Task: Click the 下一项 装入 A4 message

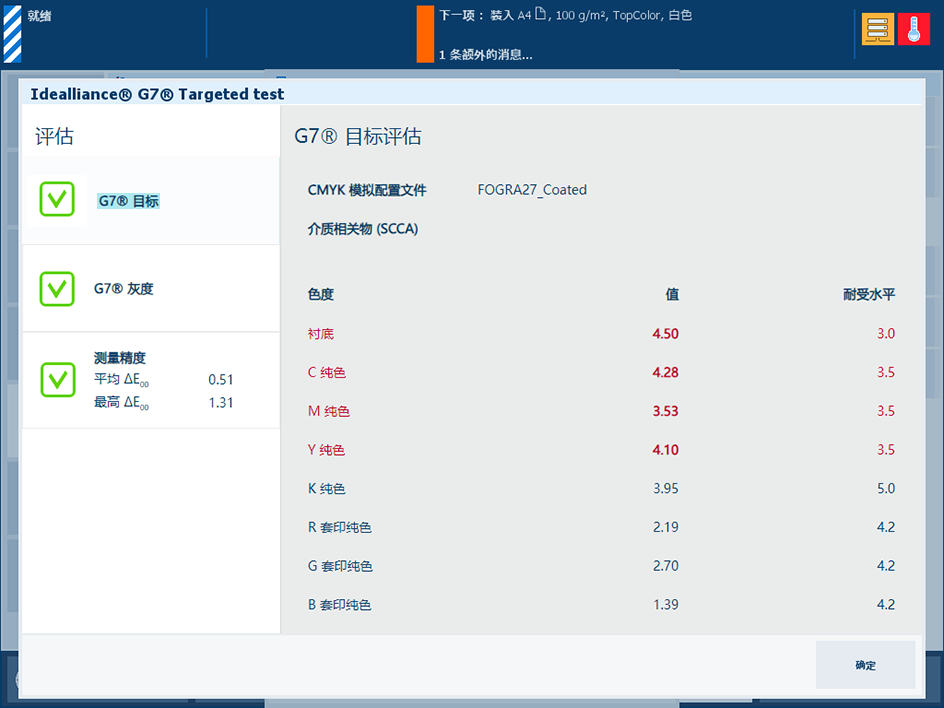Action: (x=565, y=15)
